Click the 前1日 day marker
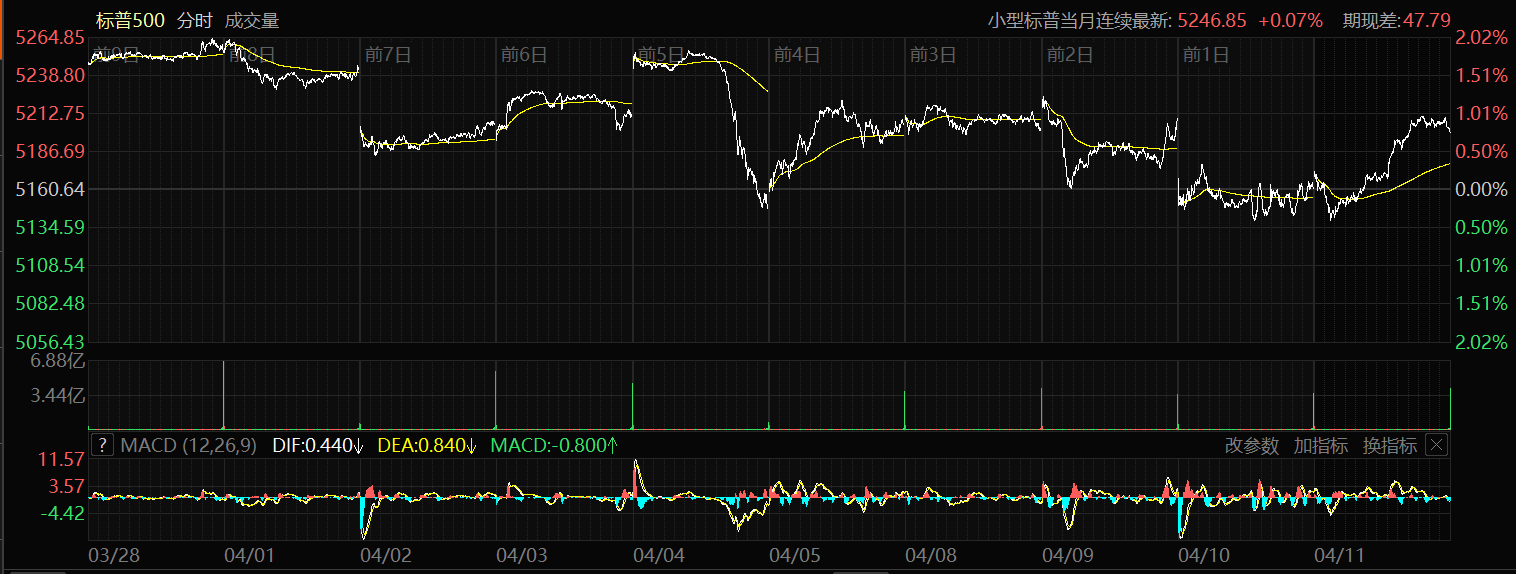Screen dimensions: 1516x574 coord(1206,55)
